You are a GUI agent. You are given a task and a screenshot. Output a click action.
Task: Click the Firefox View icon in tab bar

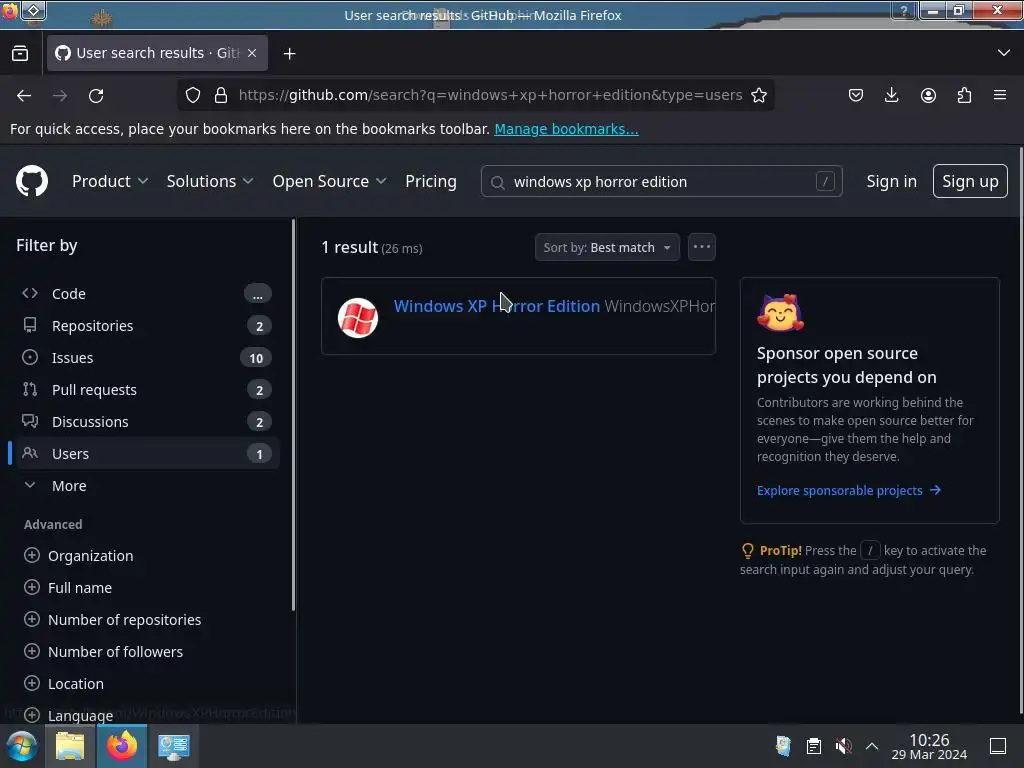tap(20, 53)
